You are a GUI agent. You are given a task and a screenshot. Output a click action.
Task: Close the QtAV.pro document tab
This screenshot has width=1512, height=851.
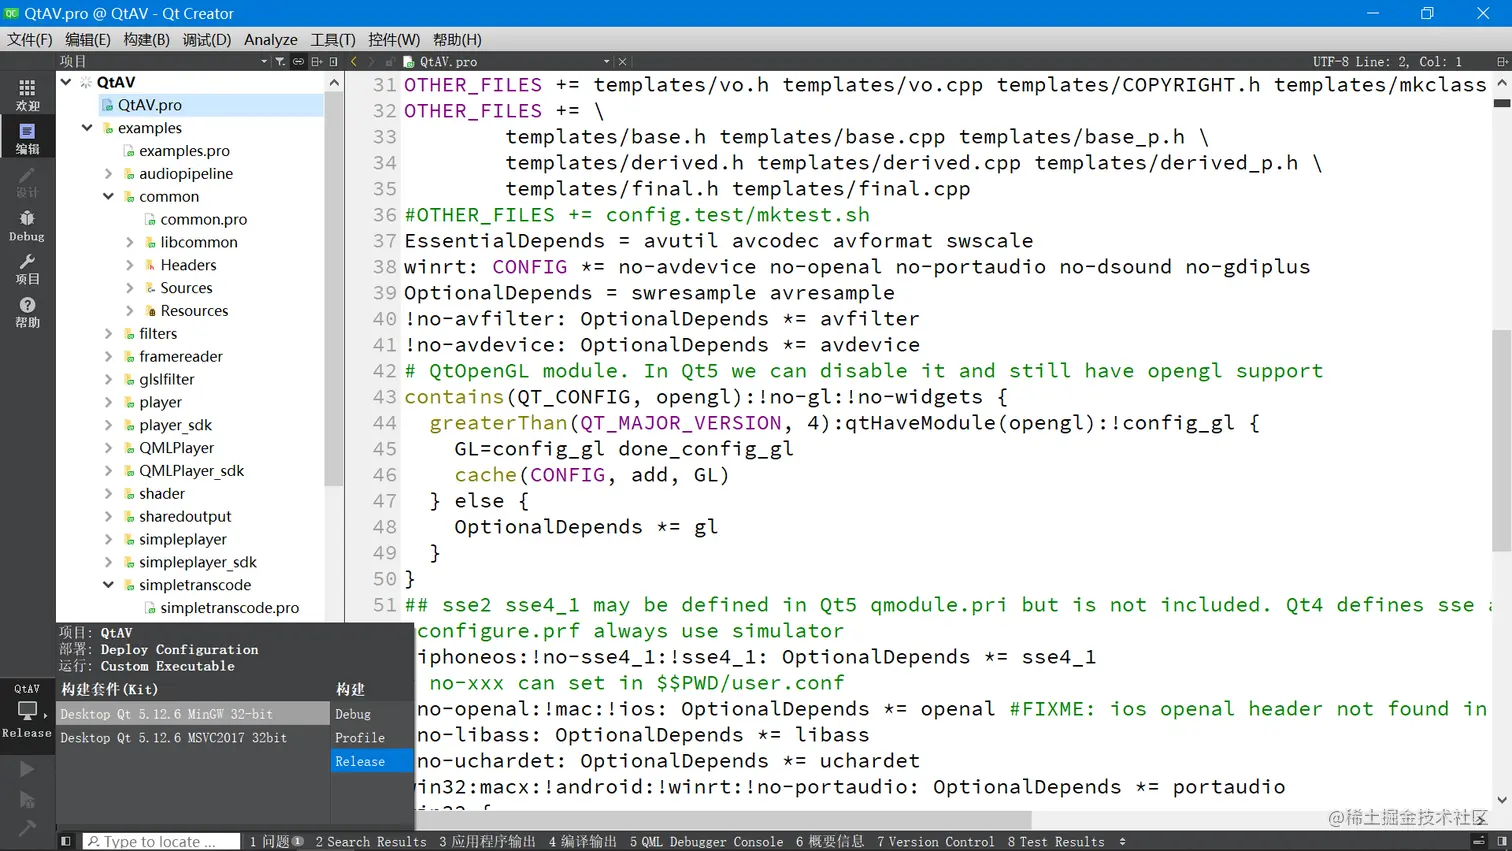pyautogui.click(x=623, y=62)
